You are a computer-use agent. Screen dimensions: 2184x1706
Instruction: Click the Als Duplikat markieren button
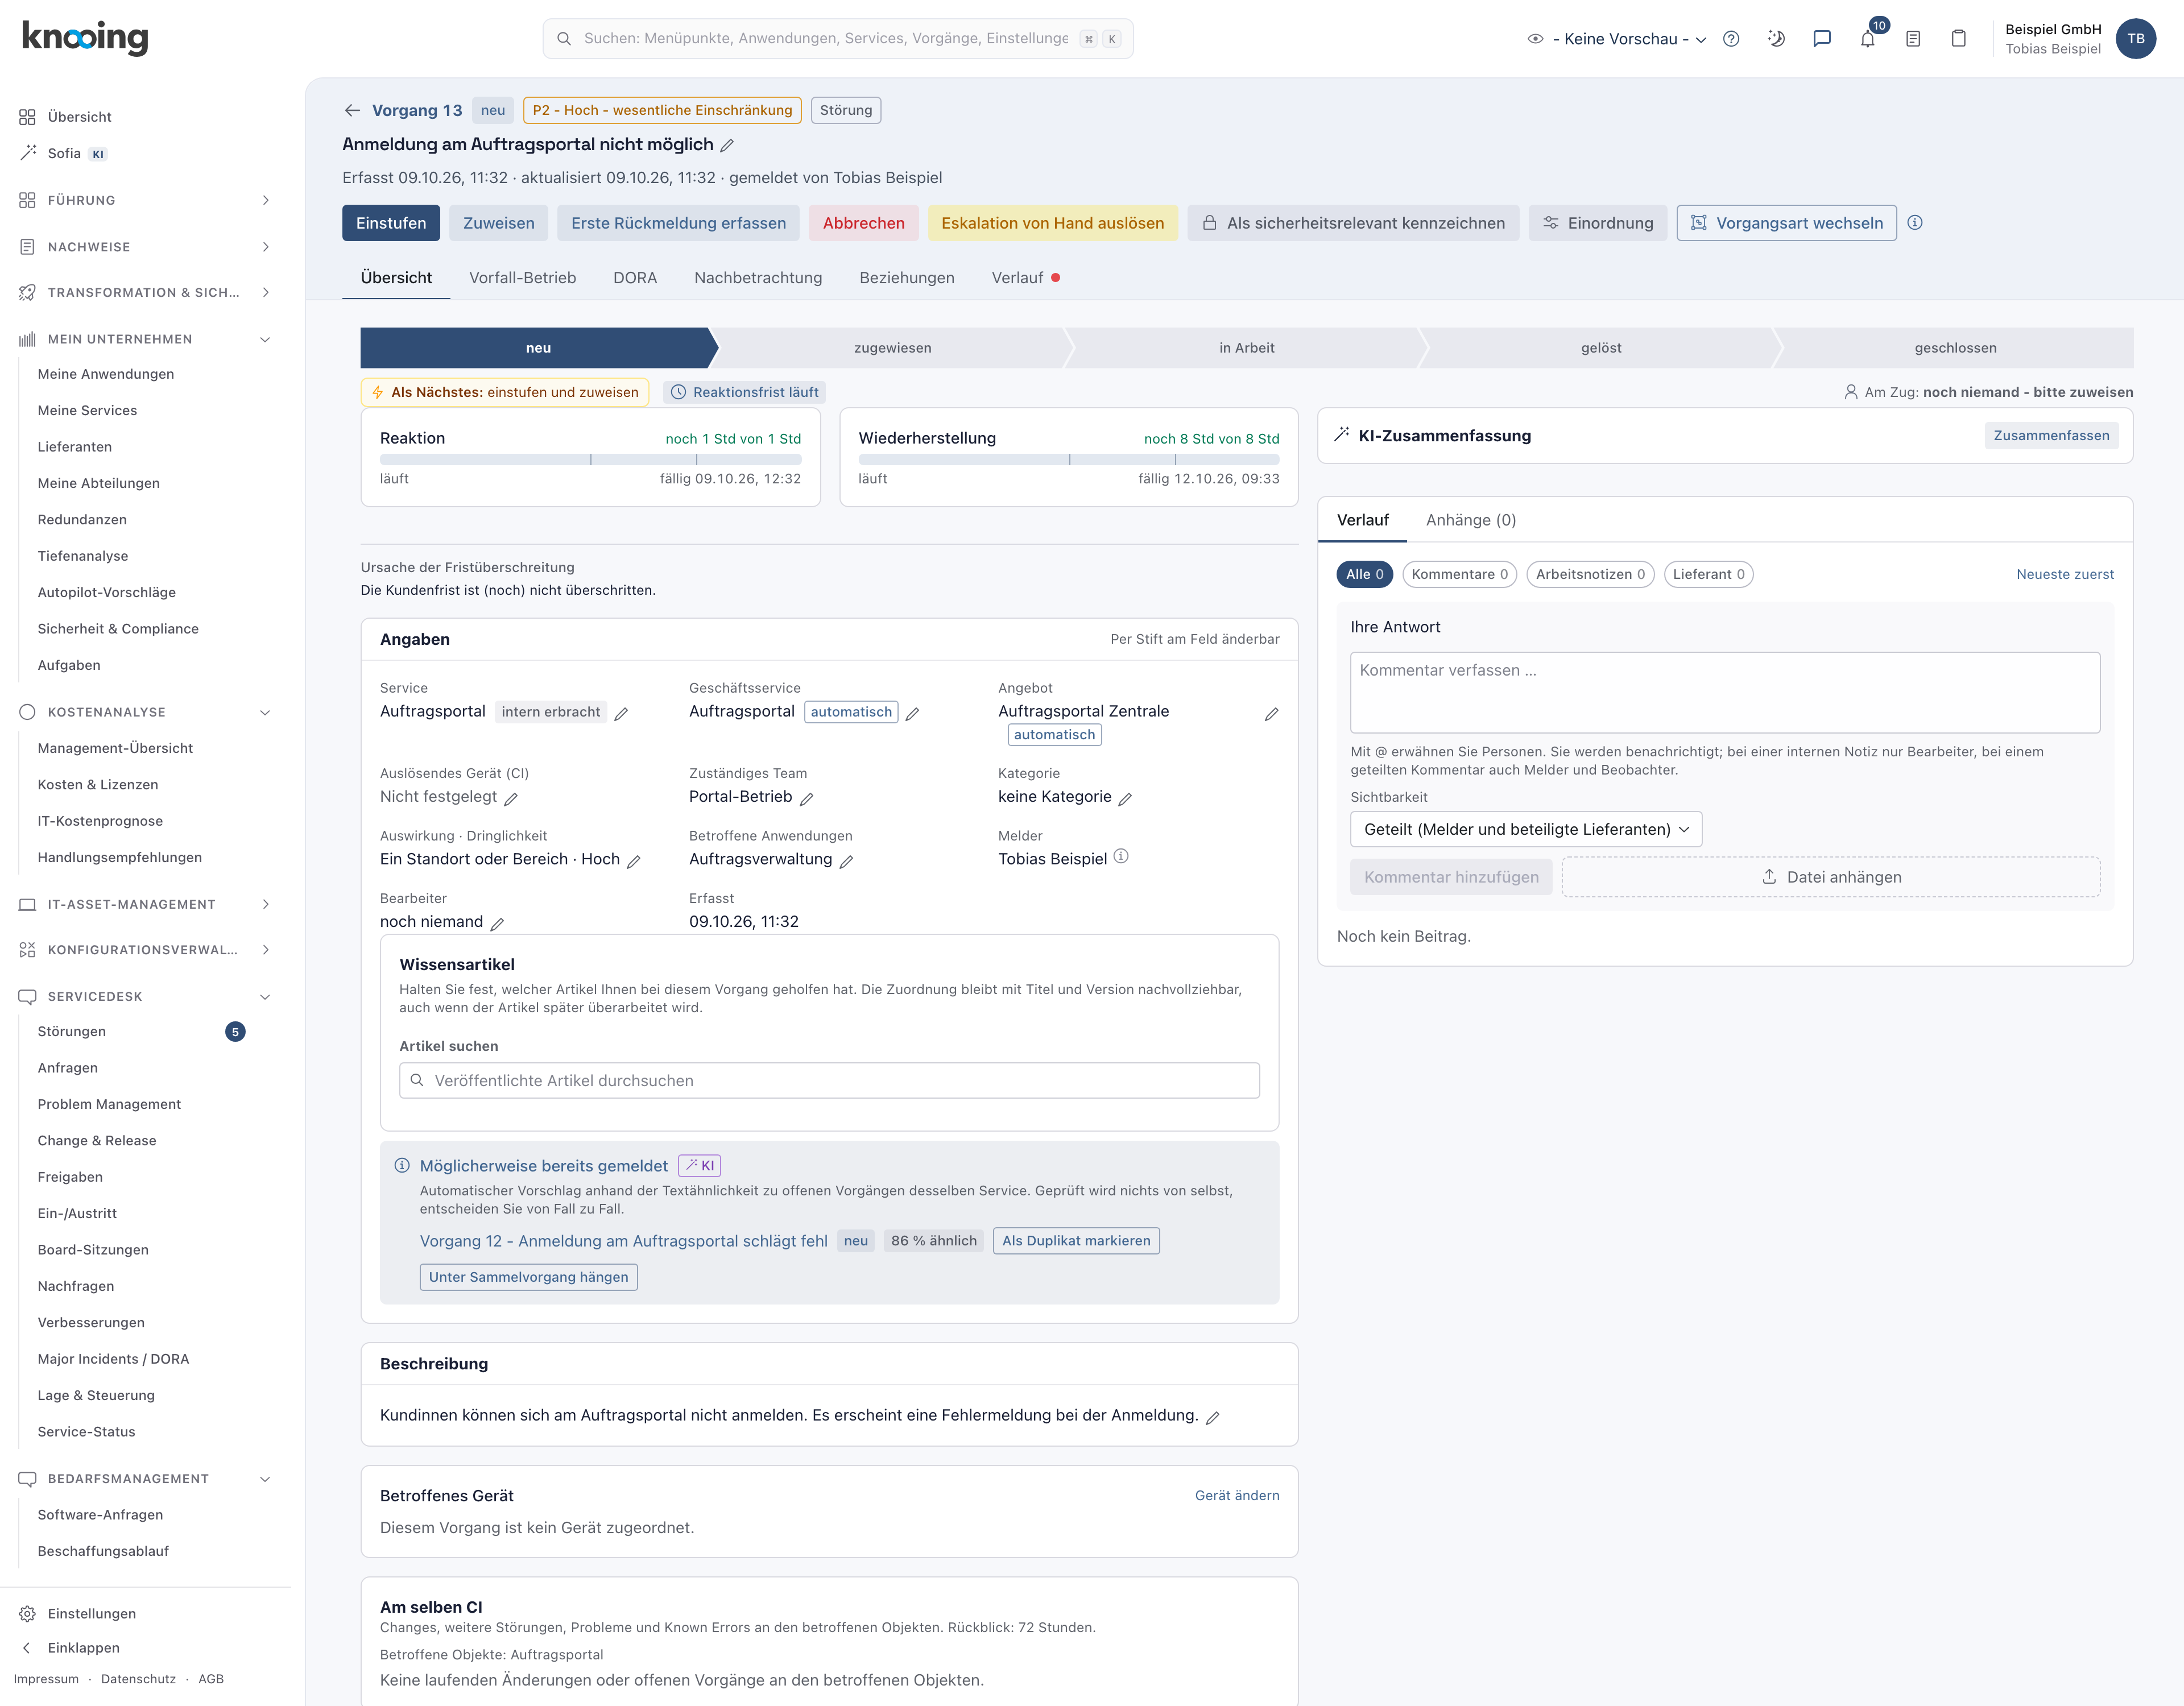1076,1241
